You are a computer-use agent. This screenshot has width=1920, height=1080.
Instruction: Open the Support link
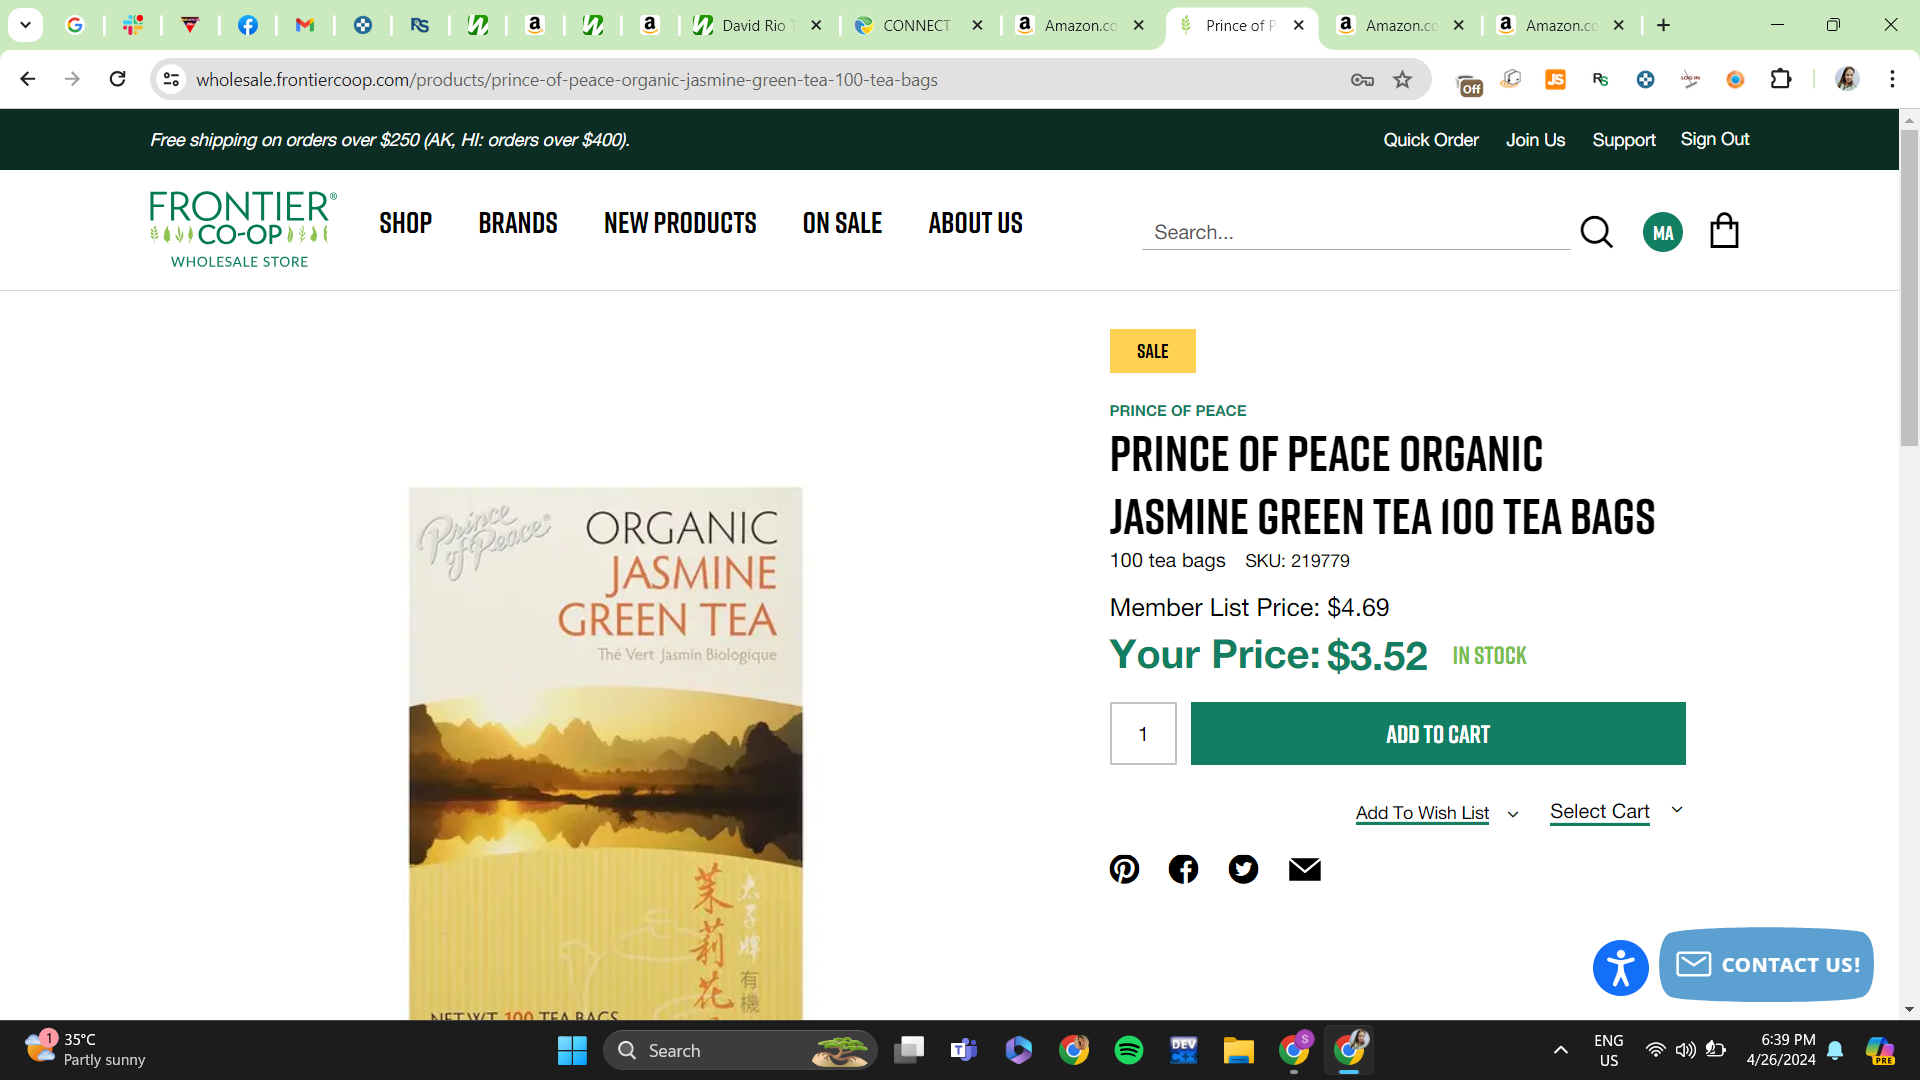click(x=1624, y=140)
